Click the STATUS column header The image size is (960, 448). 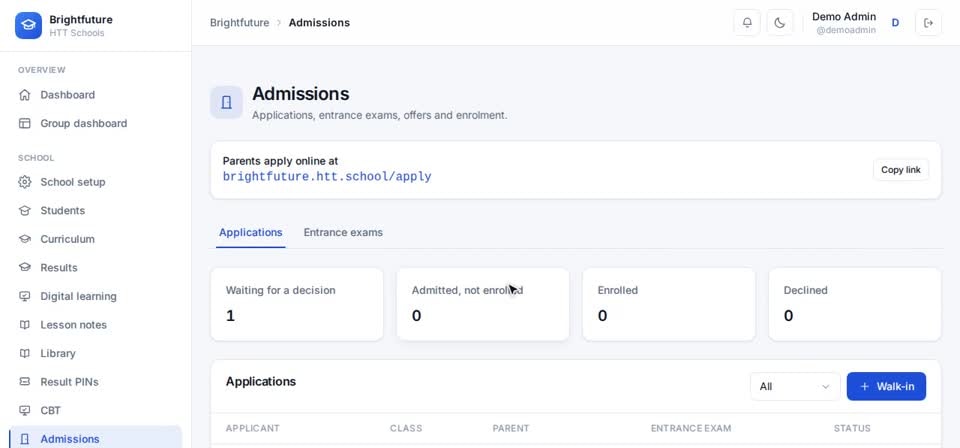click(x=852, y=428)
